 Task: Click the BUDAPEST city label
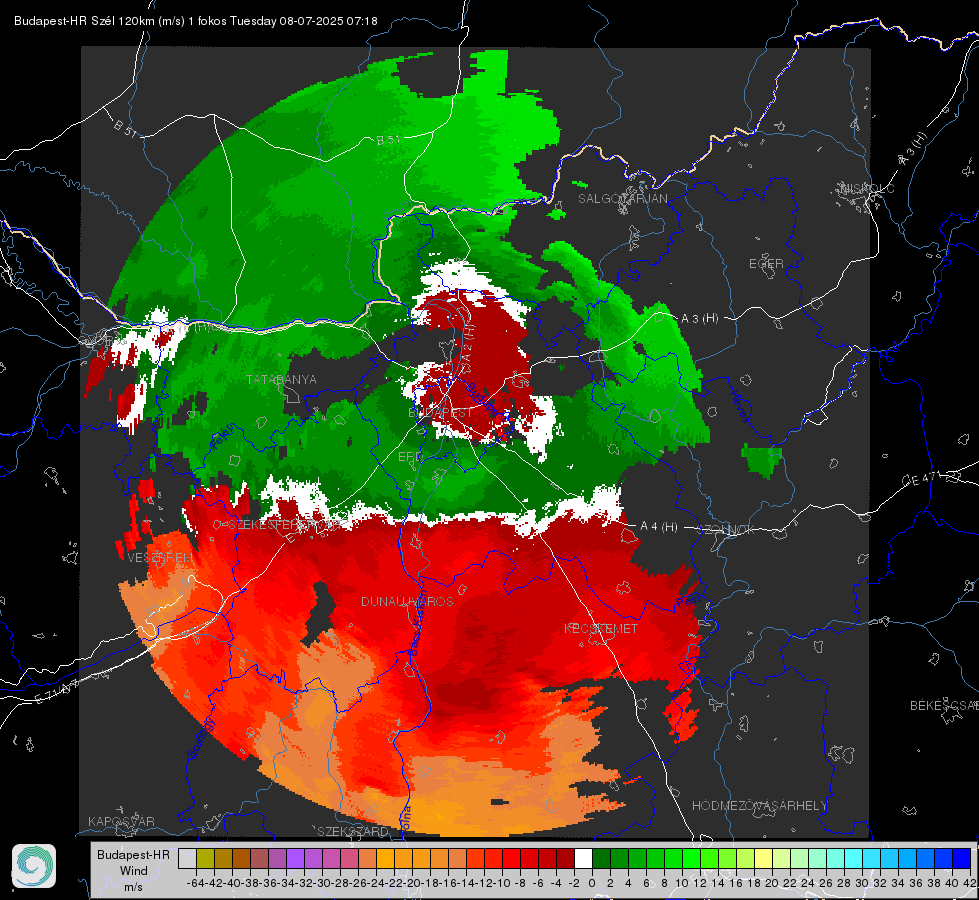(440, 412)
